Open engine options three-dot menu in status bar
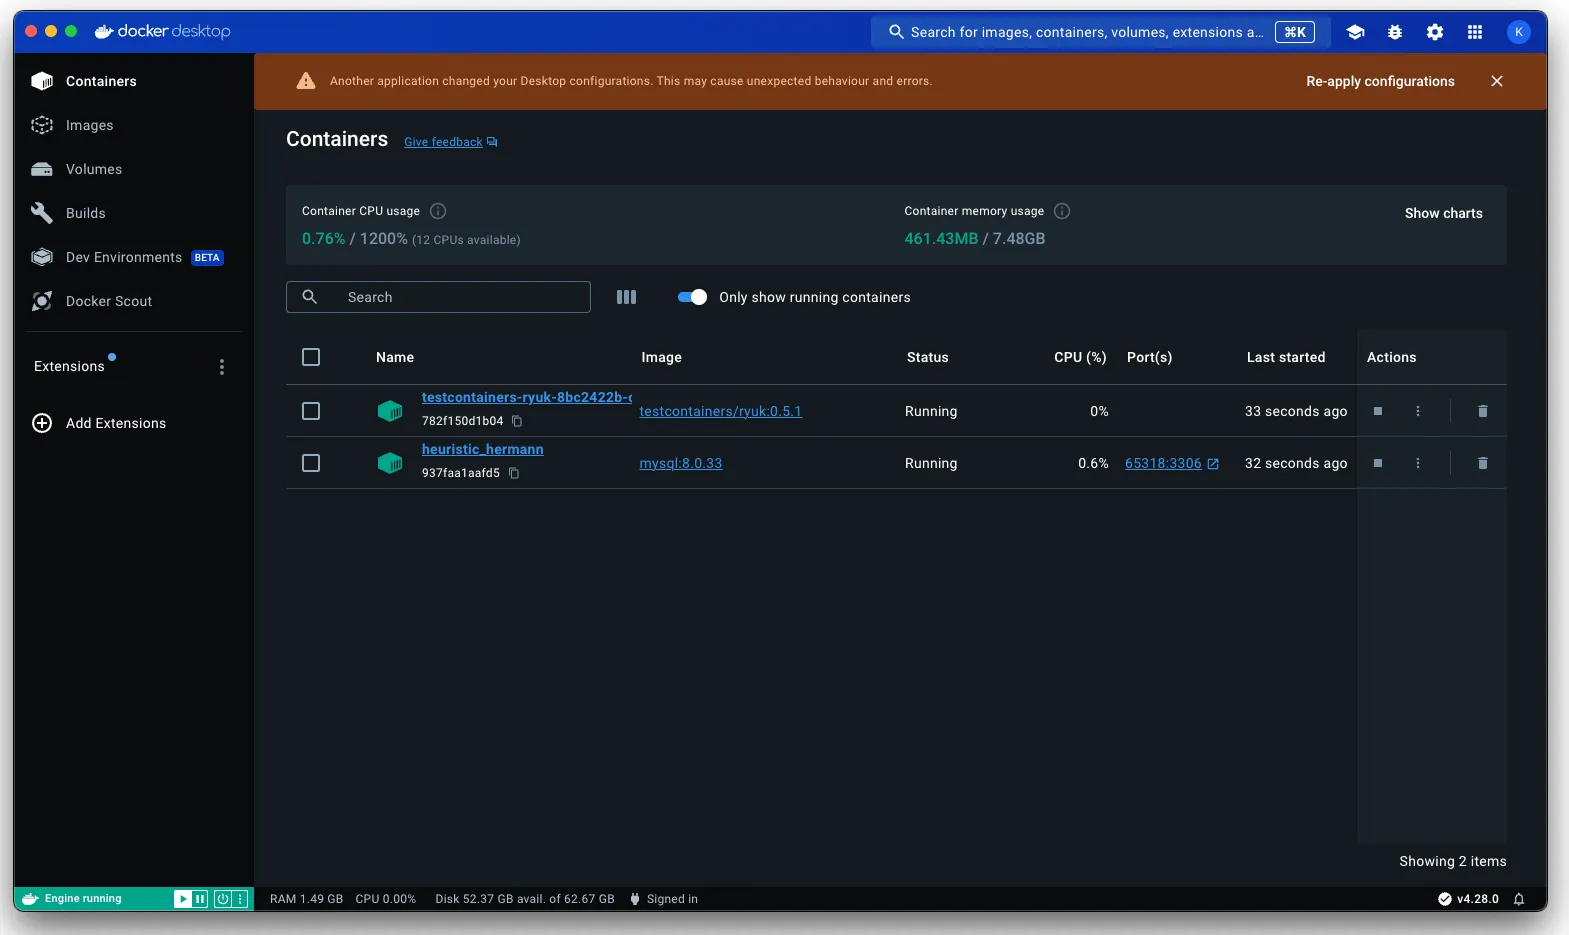 [x=240, y=899]
